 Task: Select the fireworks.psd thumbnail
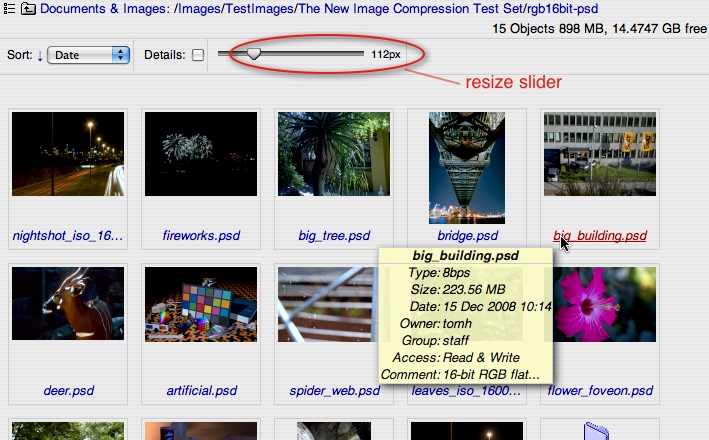[x=201, y=154]
